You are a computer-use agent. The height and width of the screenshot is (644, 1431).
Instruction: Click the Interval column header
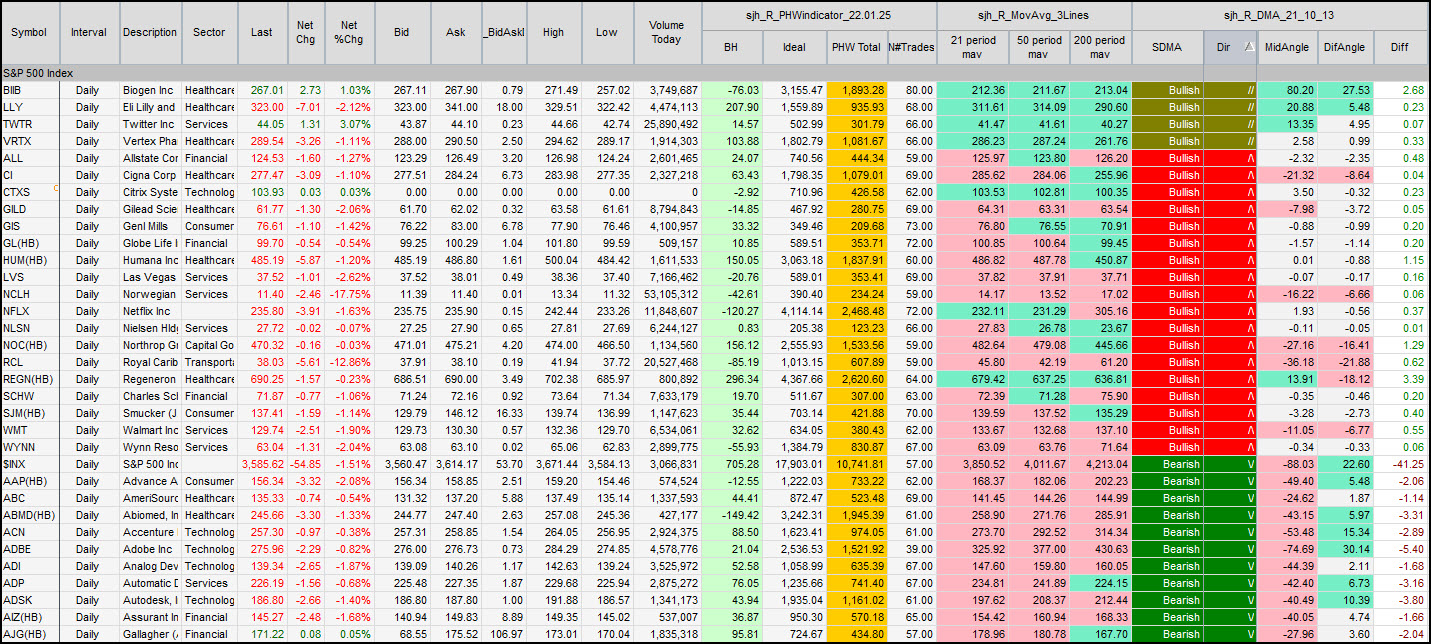click(89, 32)
